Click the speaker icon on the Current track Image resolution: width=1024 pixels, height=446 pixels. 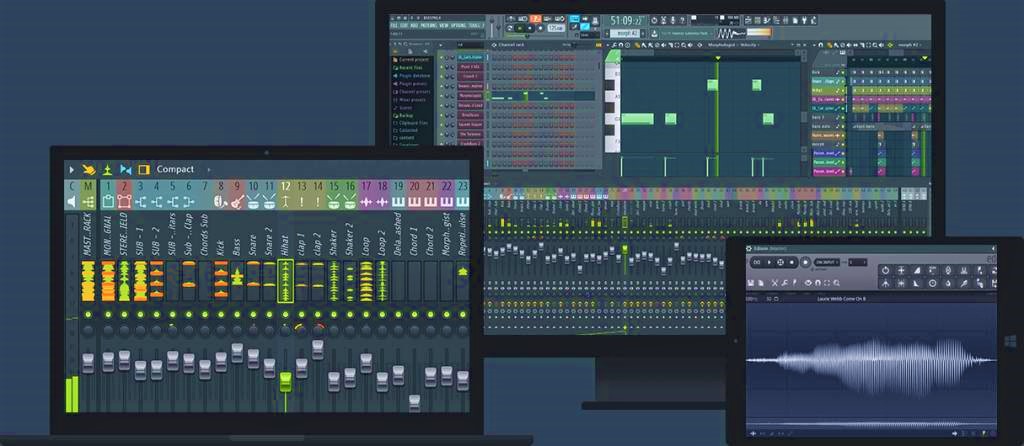pyautogui.click(x=72, y=202)
